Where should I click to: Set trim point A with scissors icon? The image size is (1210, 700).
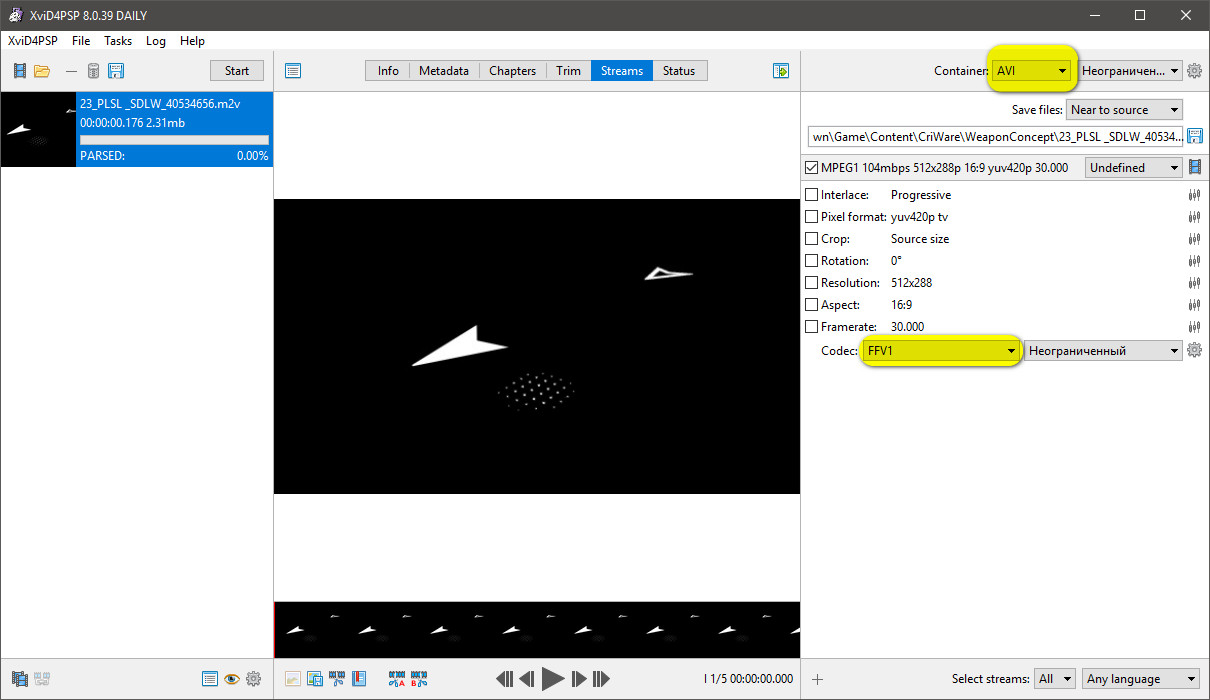397,679
